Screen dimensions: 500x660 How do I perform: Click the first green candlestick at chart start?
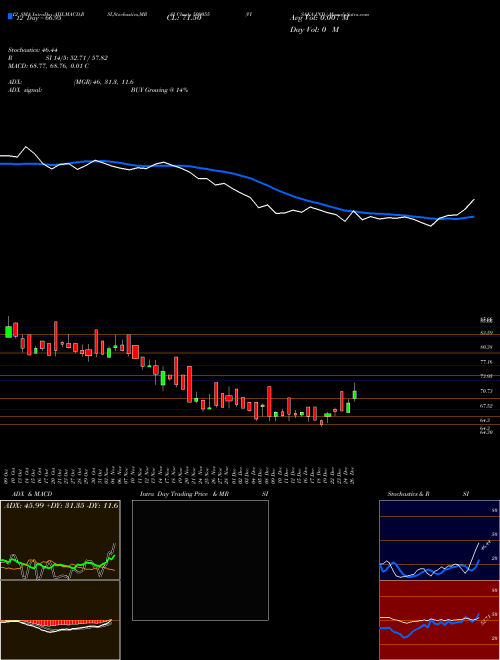(x=8, y=331)
